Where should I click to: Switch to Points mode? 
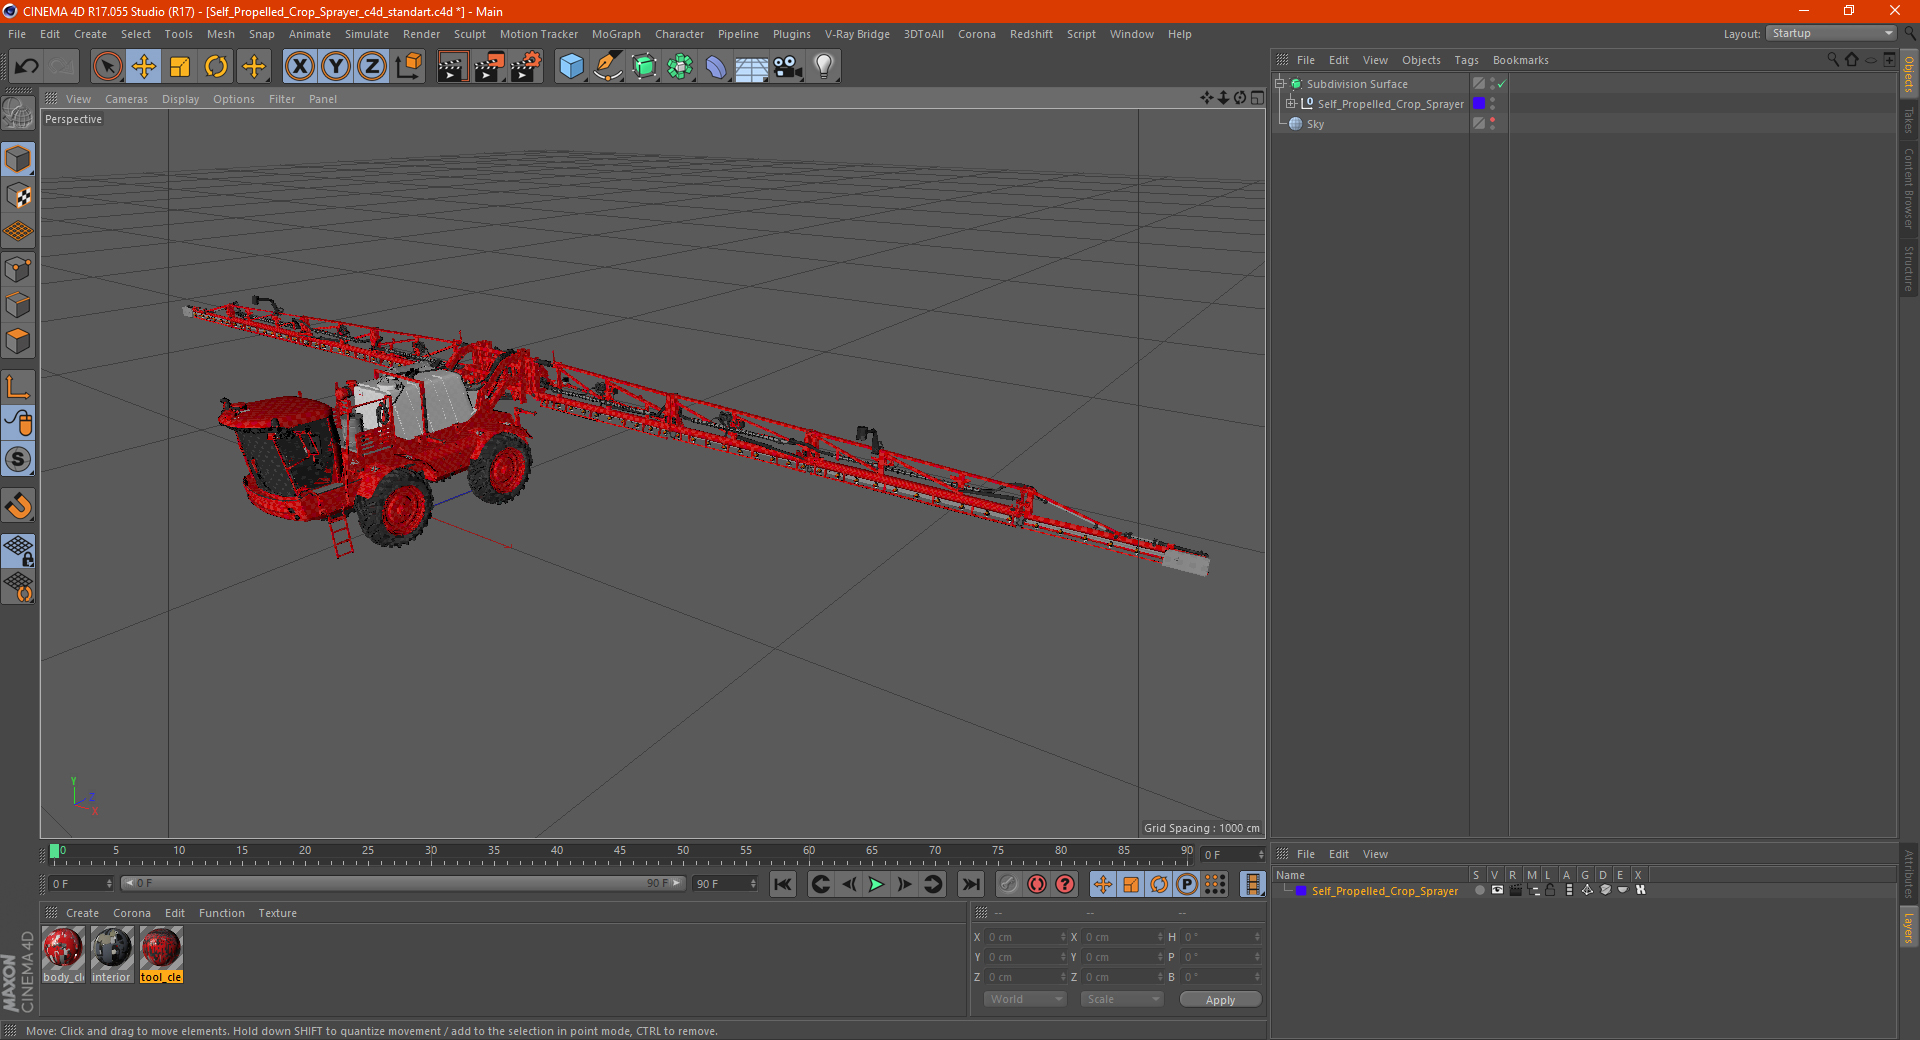(x=18, y=269)
